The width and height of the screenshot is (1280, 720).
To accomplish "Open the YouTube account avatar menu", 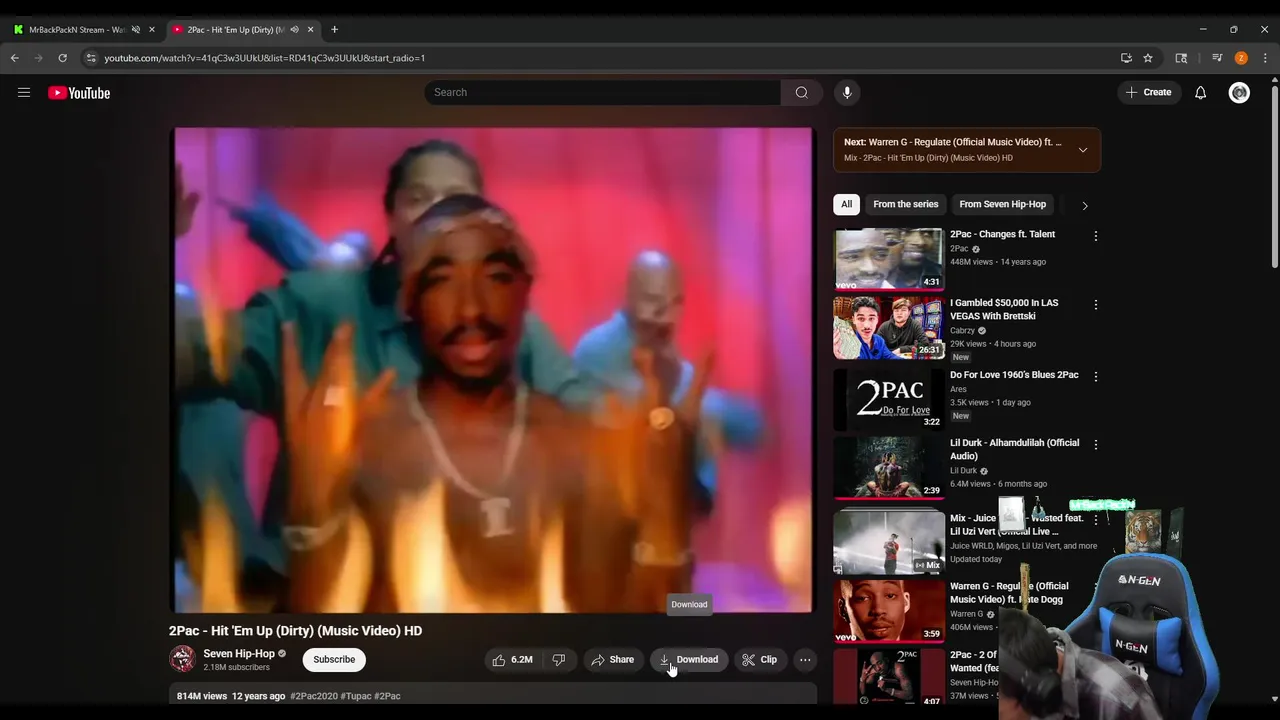I will point(1239,93).
